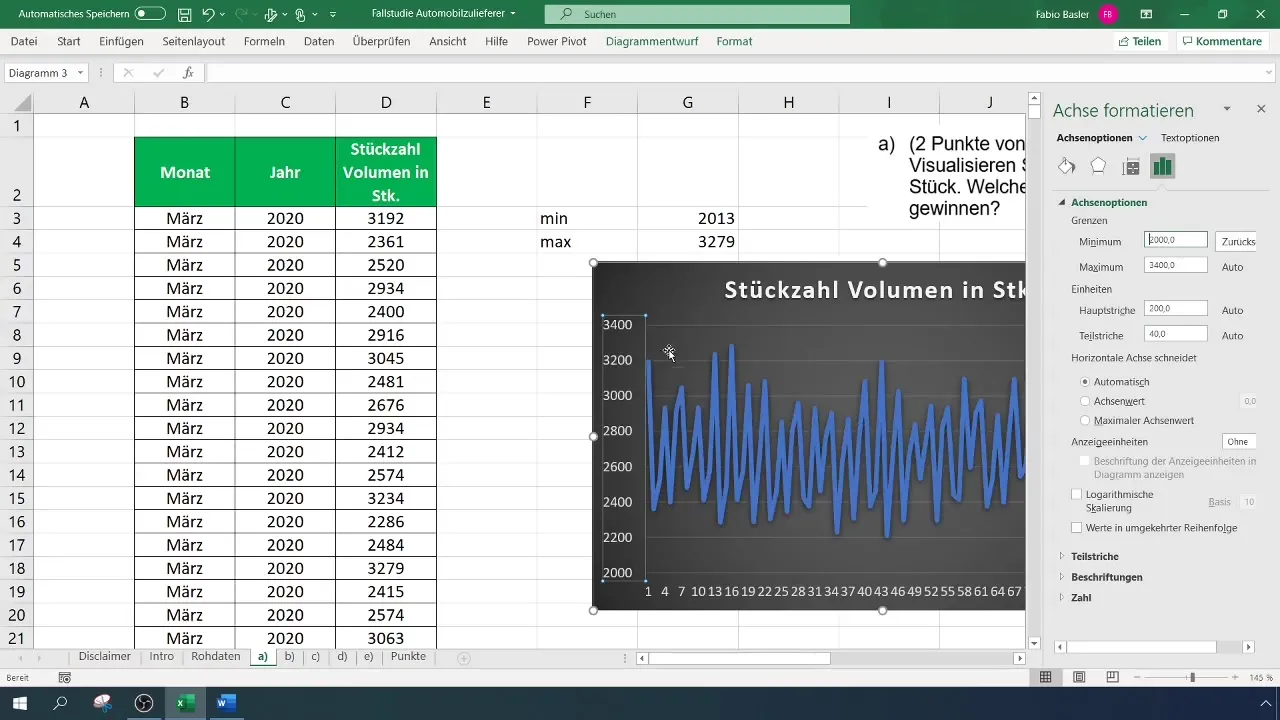This screenshot has width=1280, height=720.
Task: Click the FB user account avatar
Action: pos(1107,15)
